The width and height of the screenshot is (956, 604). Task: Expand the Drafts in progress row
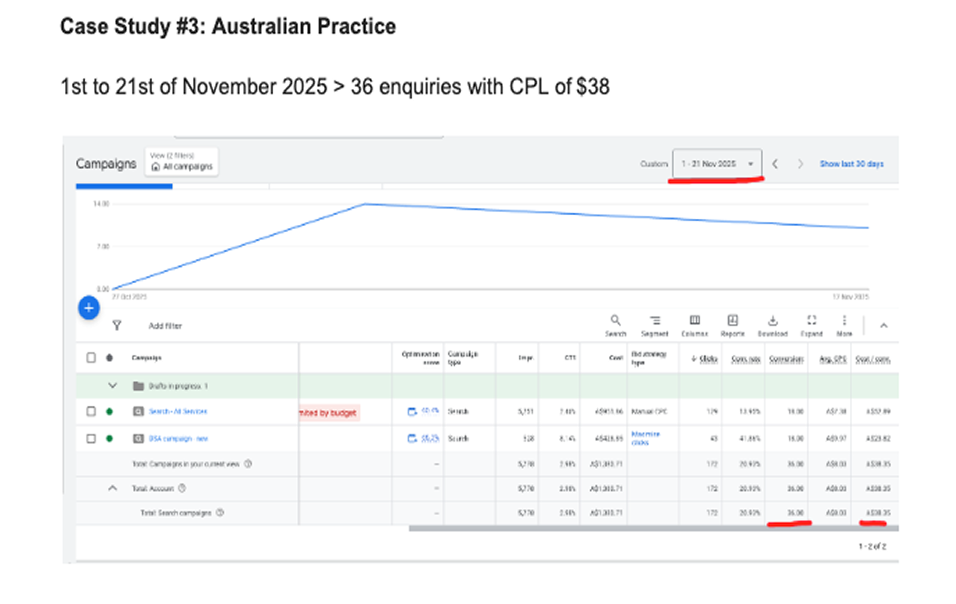pos(112,386)
